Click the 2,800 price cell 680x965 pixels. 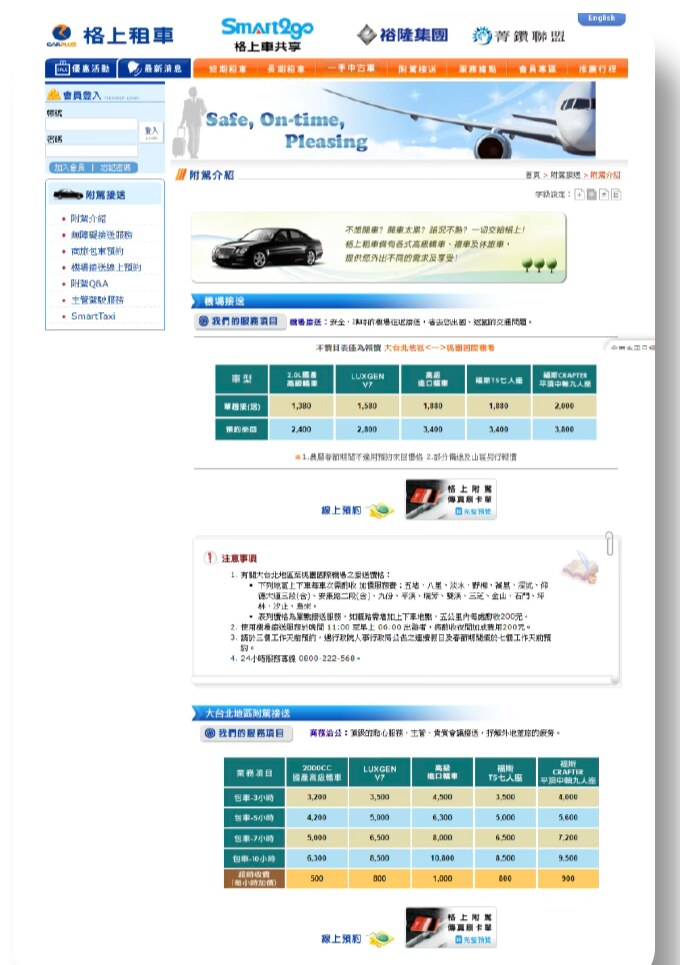(367, 429)
